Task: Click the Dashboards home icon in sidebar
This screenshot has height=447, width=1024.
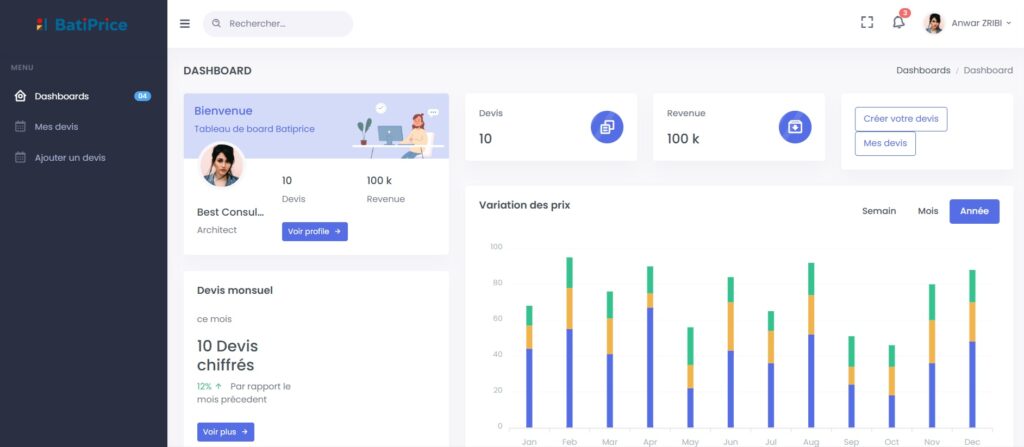Action: pyautogui.click(x=20, y=96)
